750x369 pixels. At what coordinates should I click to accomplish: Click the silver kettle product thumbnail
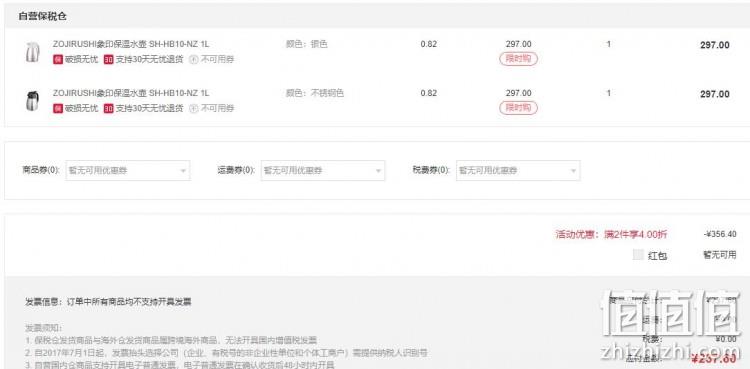click(33, 52)
